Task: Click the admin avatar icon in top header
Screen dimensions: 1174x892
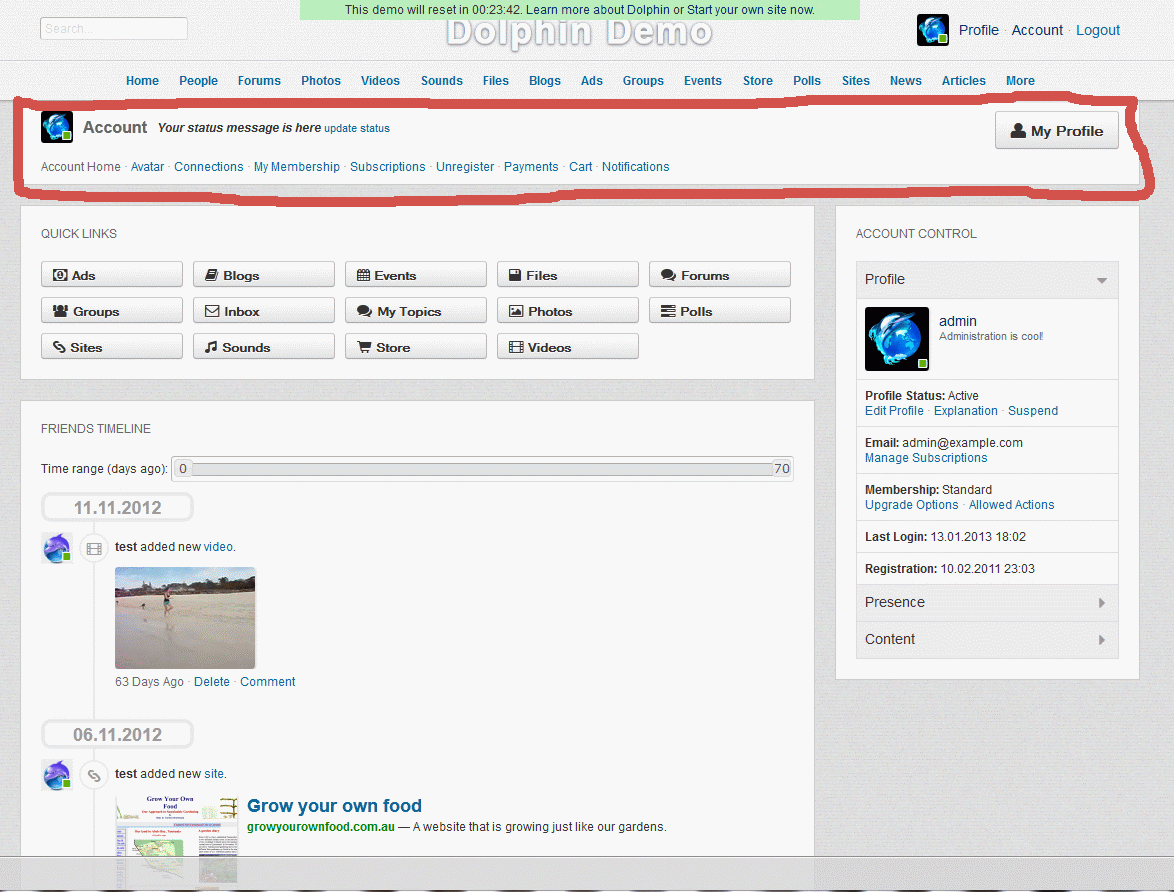Action: click(932, 30)
